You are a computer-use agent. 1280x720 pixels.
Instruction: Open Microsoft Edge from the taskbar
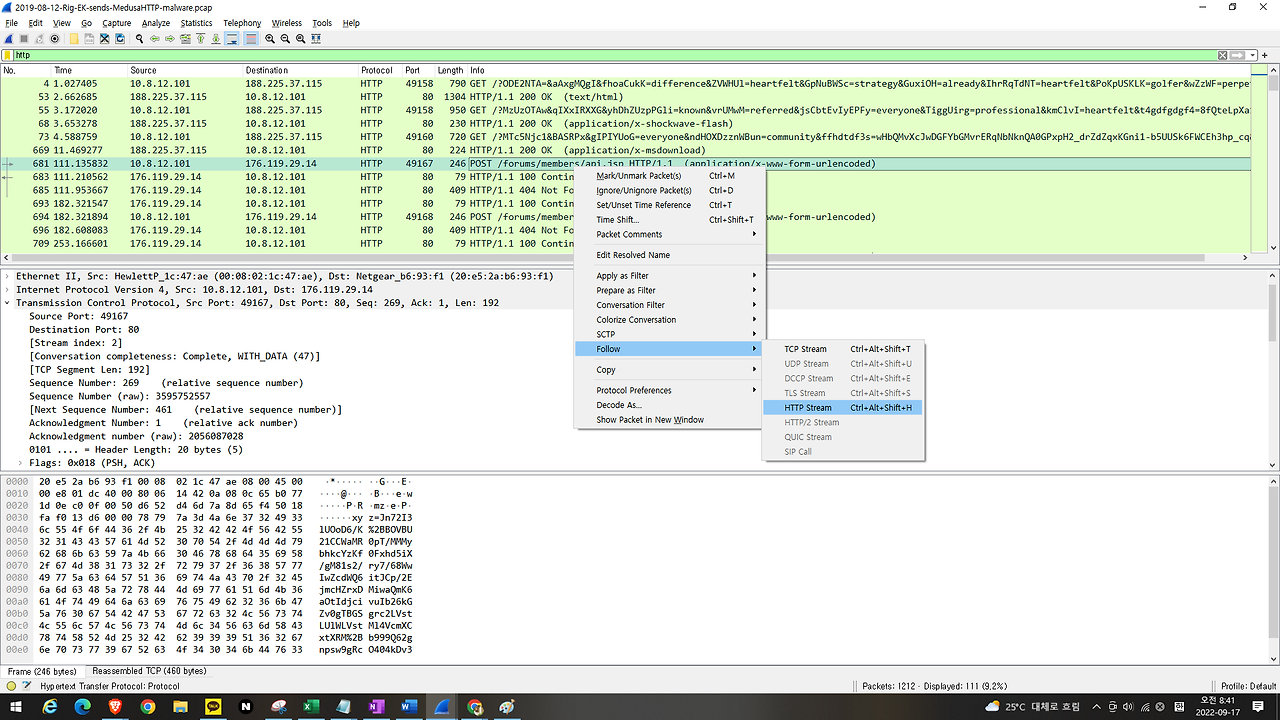[82, 706]
